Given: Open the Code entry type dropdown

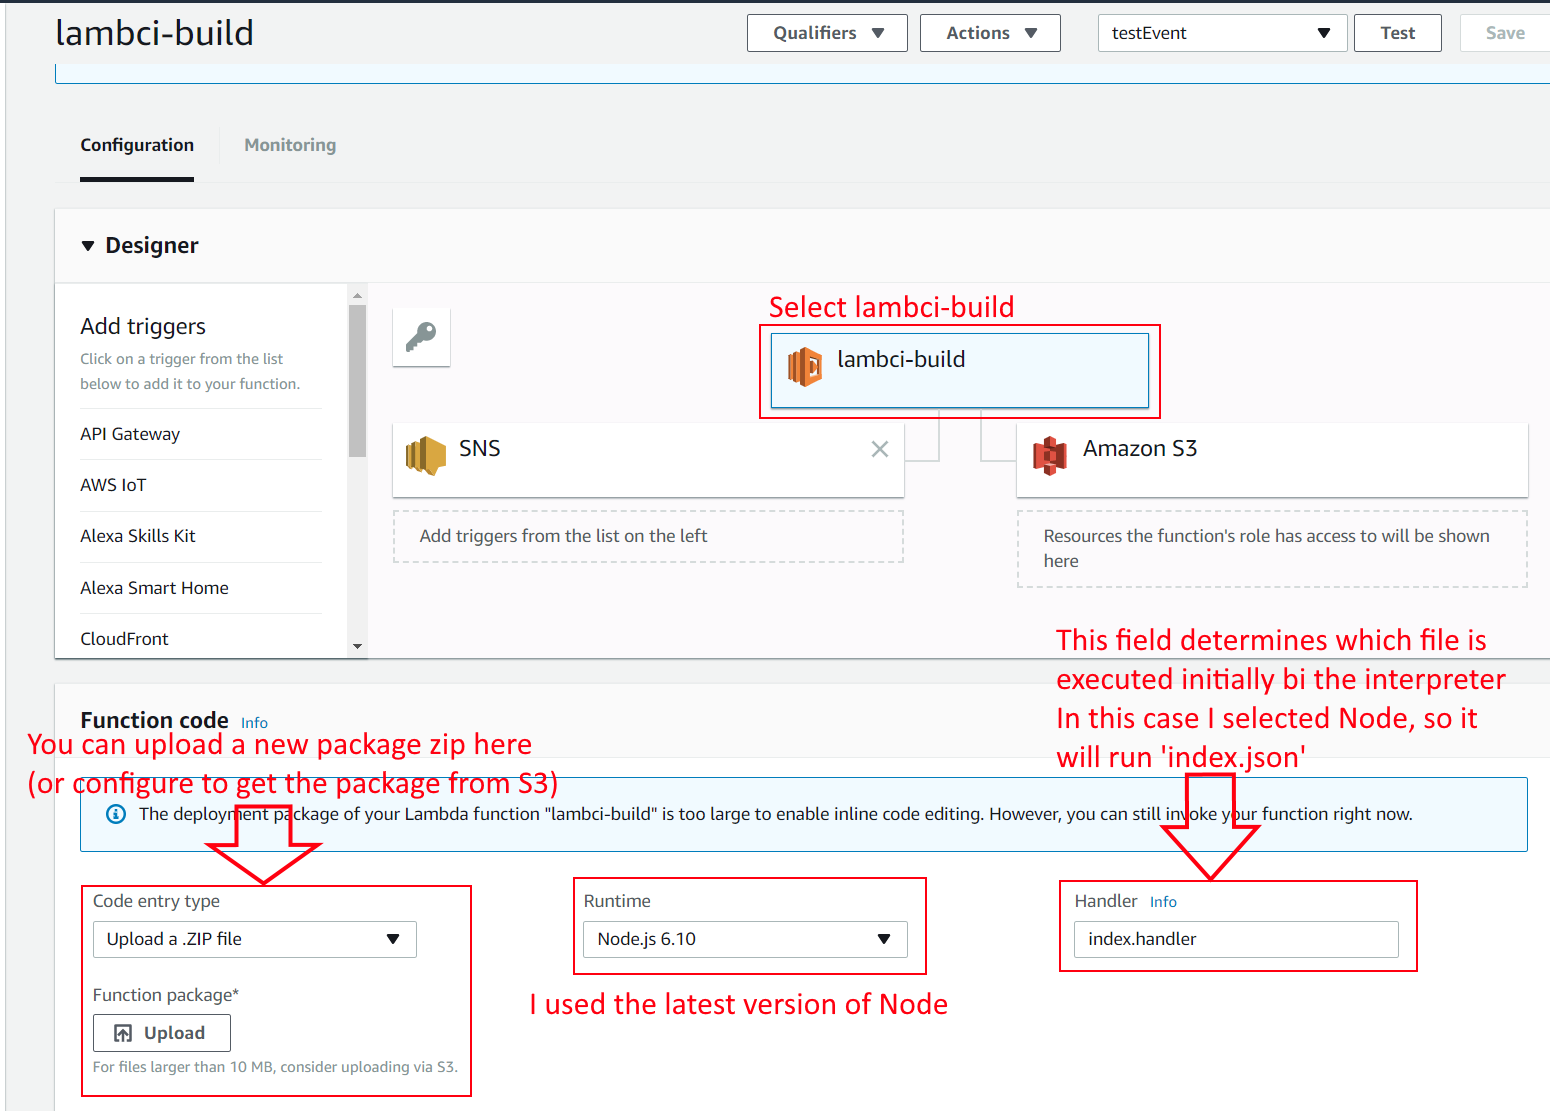Looking at the screenshot, I should 255,939.
